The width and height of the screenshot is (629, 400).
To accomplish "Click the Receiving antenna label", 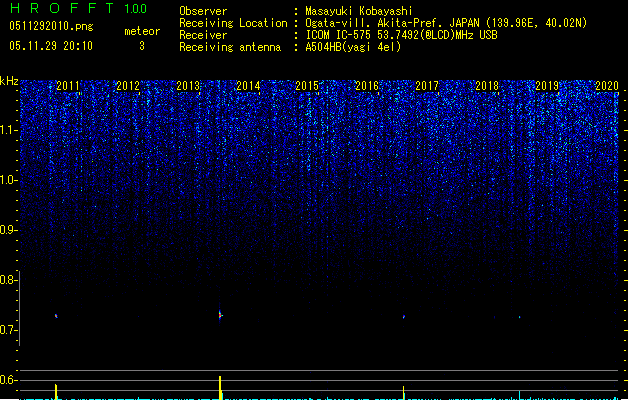I will (230, 47).
